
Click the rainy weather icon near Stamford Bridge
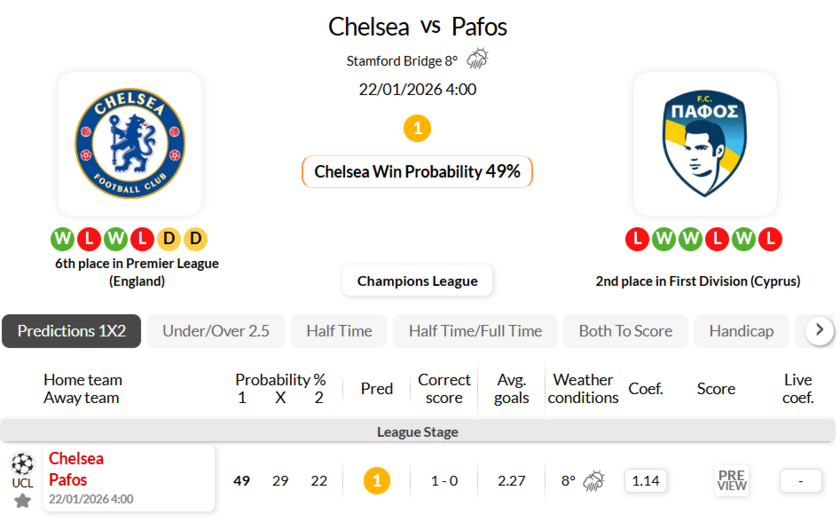coord(477,60)
